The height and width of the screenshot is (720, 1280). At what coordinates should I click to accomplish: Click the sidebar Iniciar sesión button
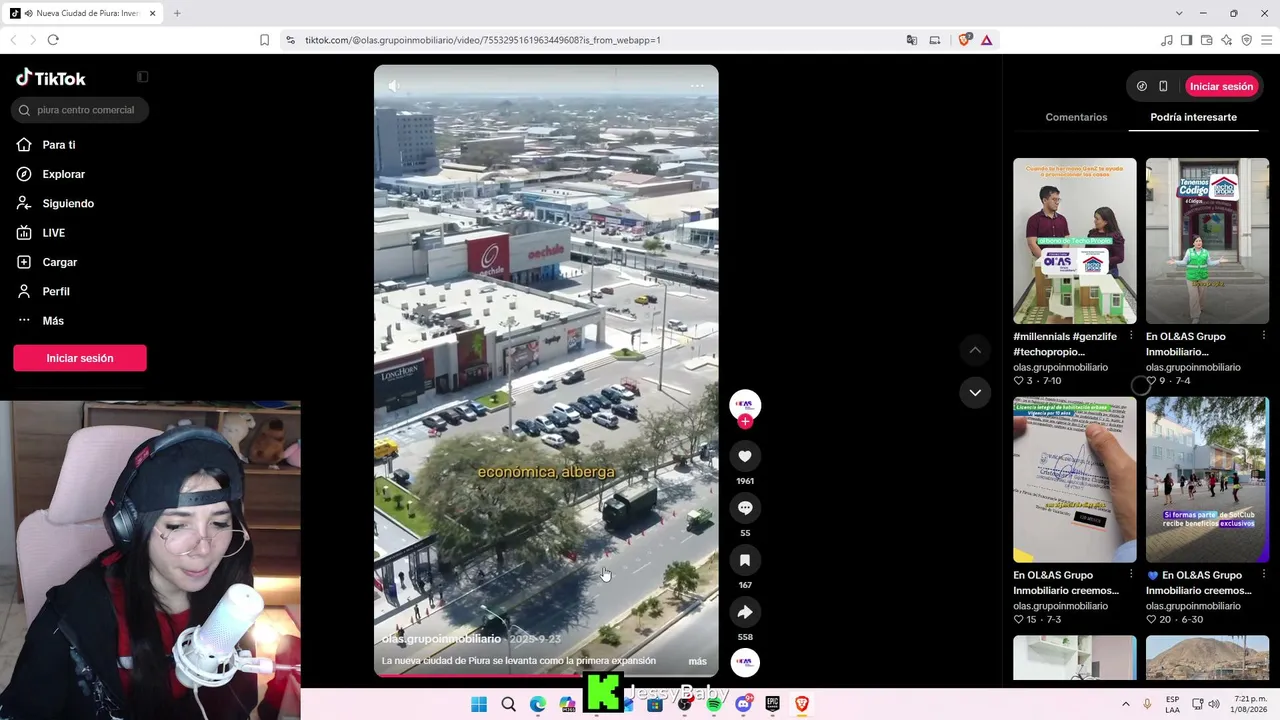pos(80,358)
